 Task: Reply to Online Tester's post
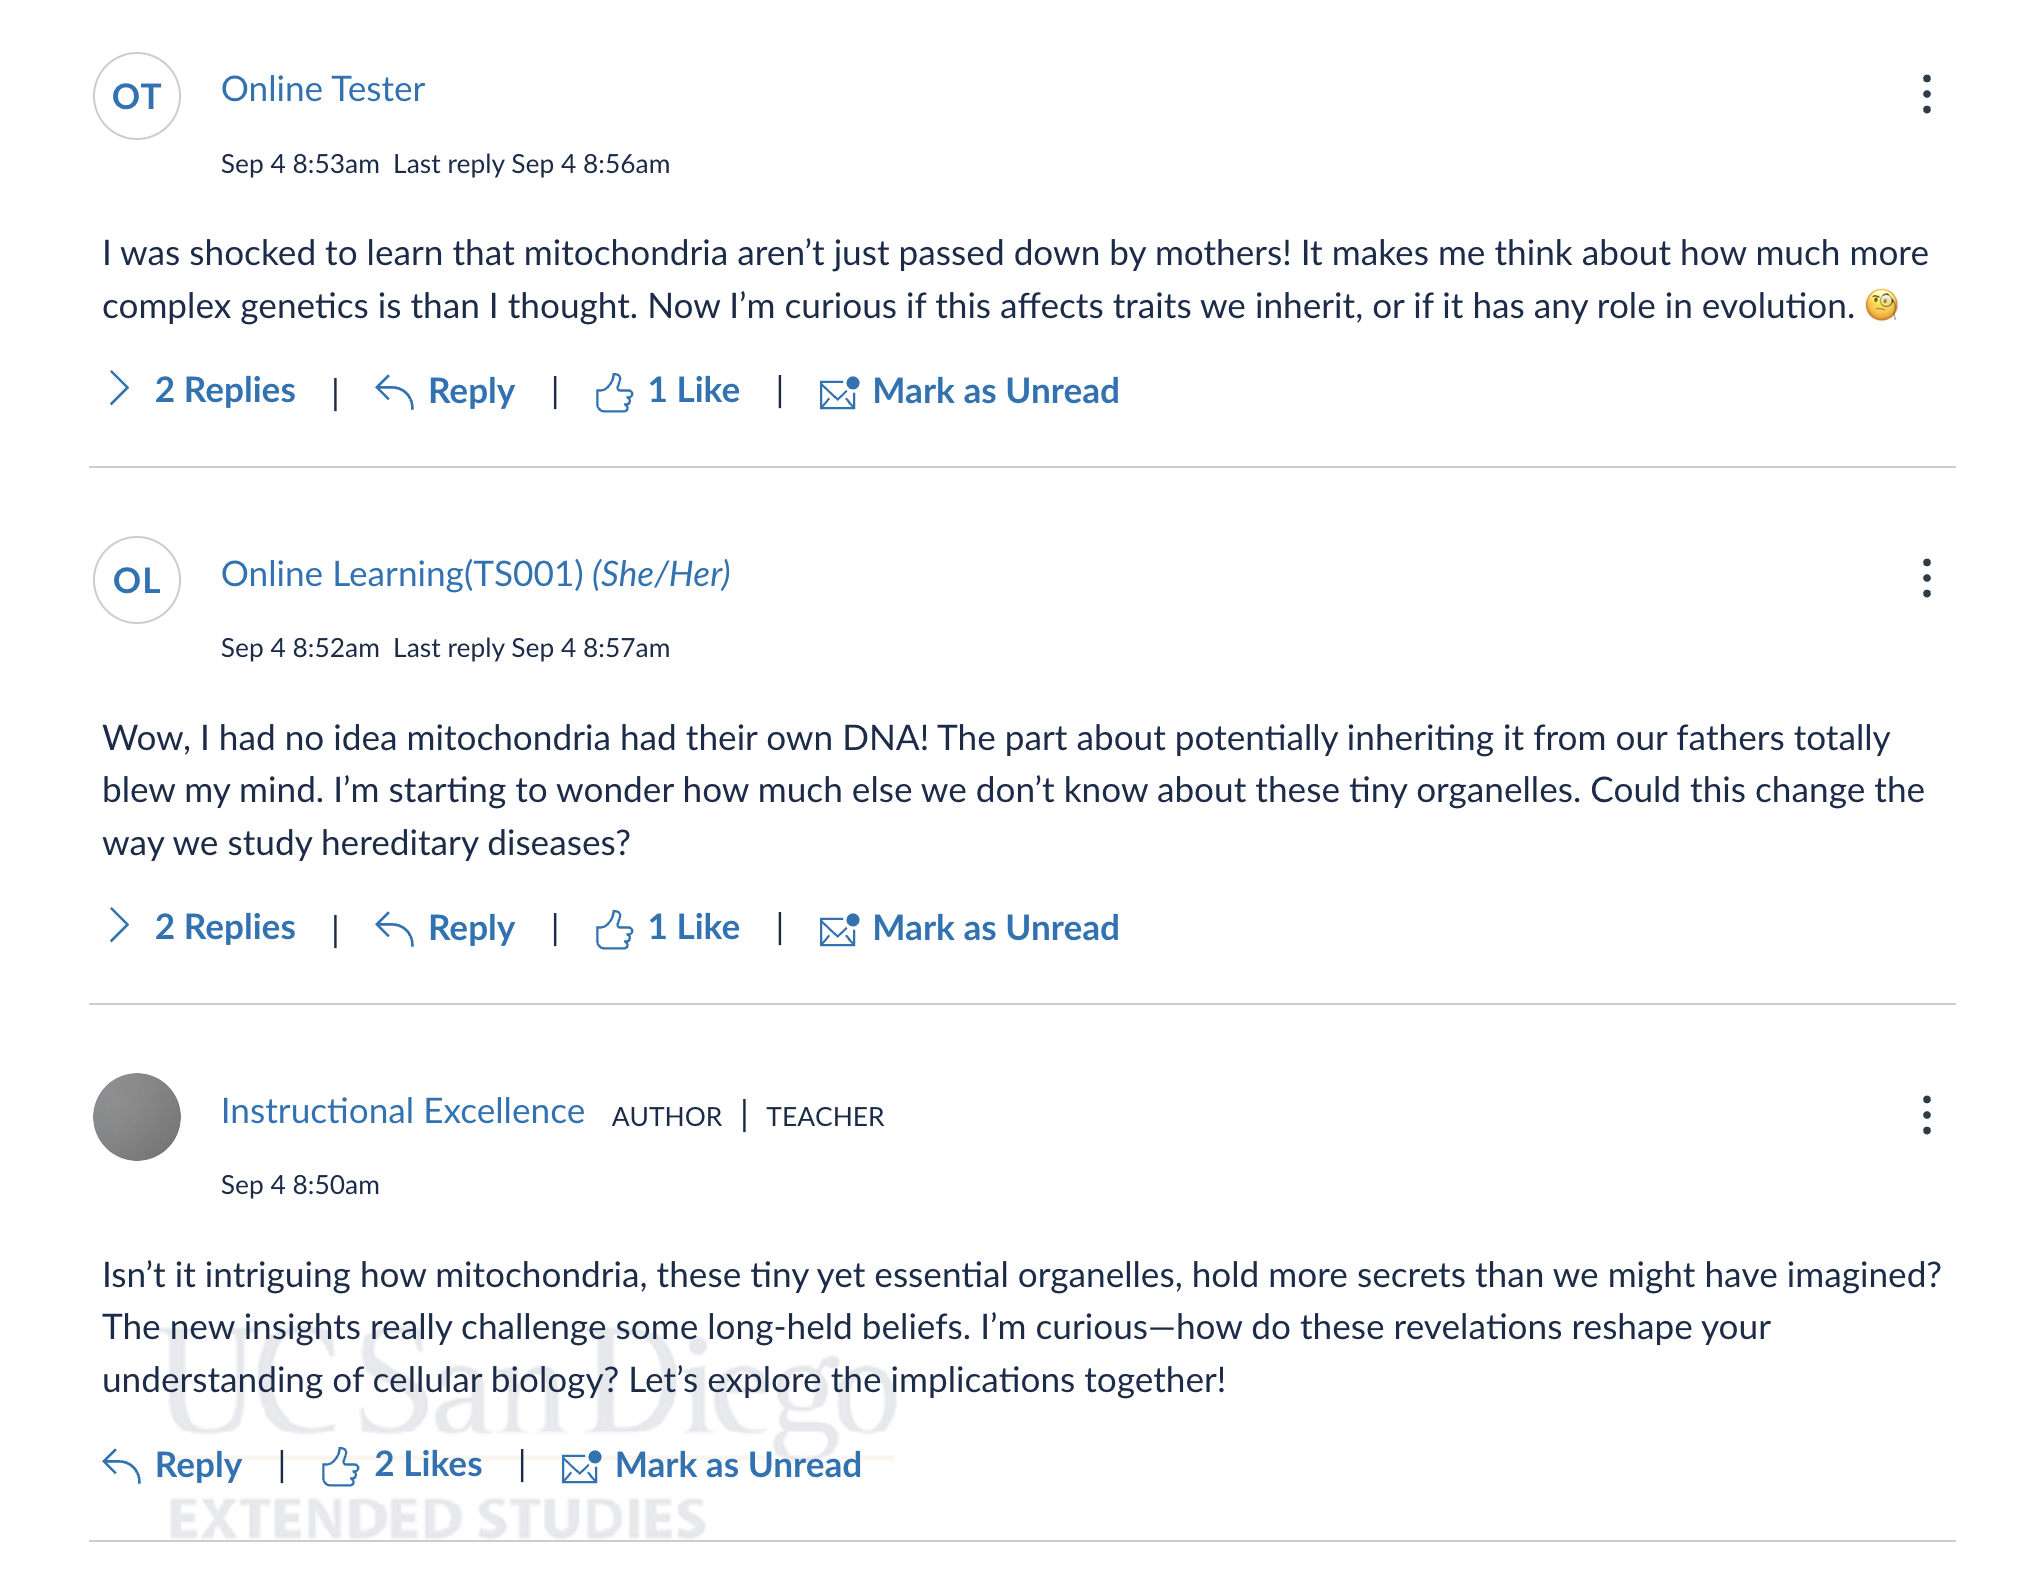pyautogui.click(x=445, y=391)
